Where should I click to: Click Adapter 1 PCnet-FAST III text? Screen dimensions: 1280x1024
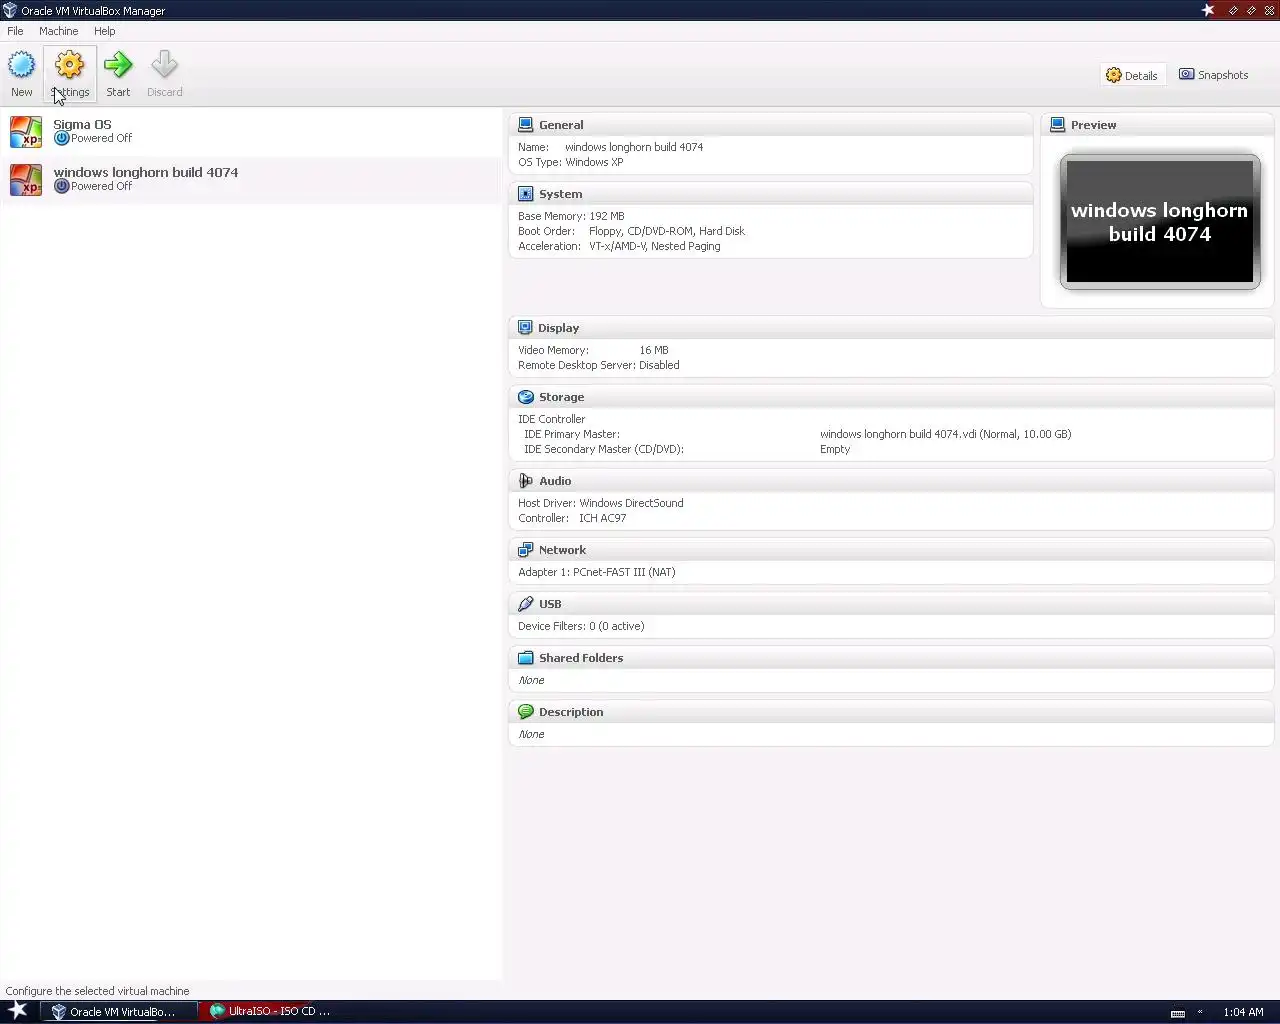(597, 572)
